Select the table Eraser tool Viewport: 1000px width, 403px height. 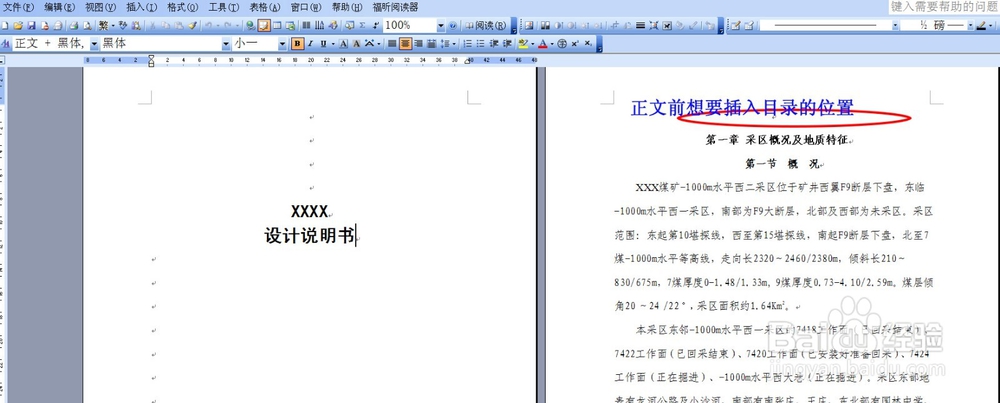coord(749,26)
